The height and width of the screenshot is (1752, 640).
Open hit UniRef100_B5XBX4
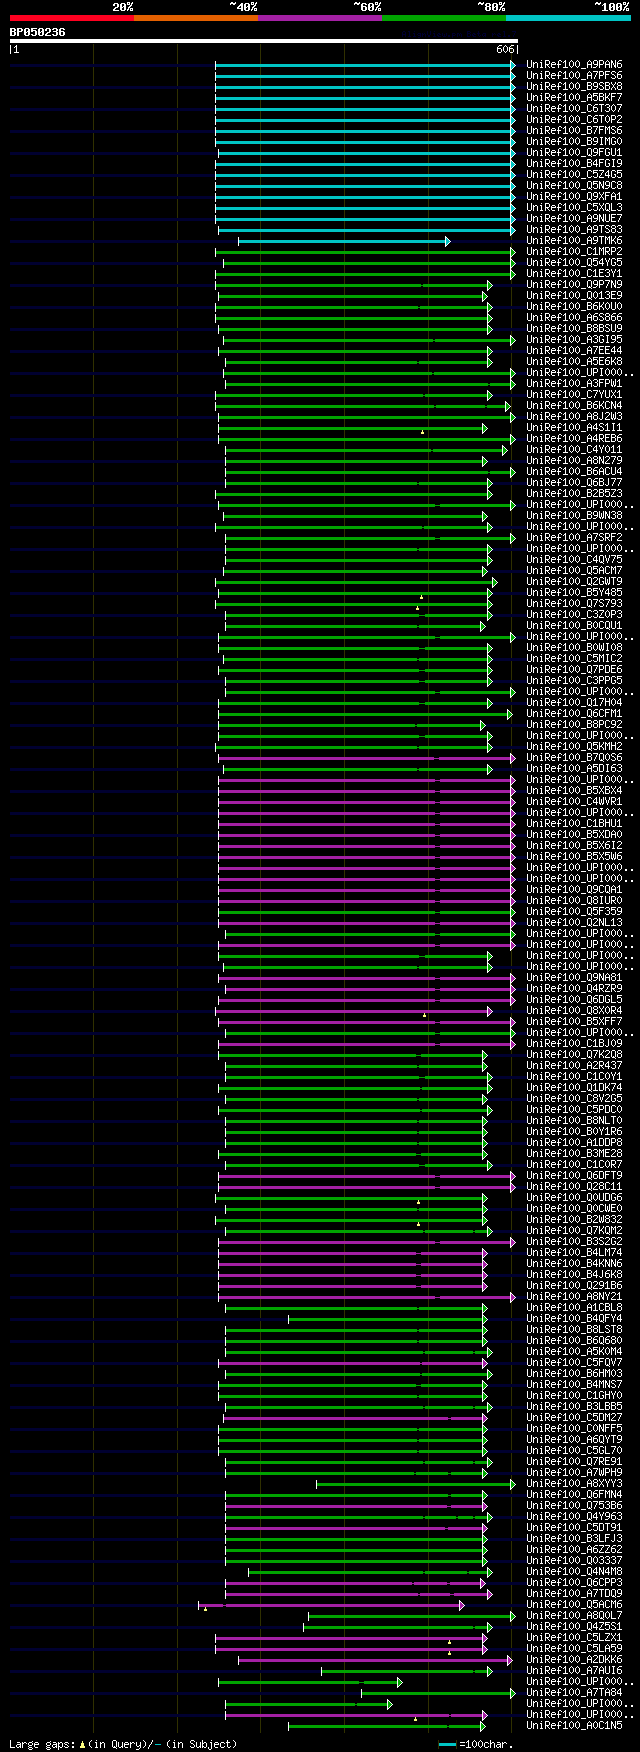(574, 790)
